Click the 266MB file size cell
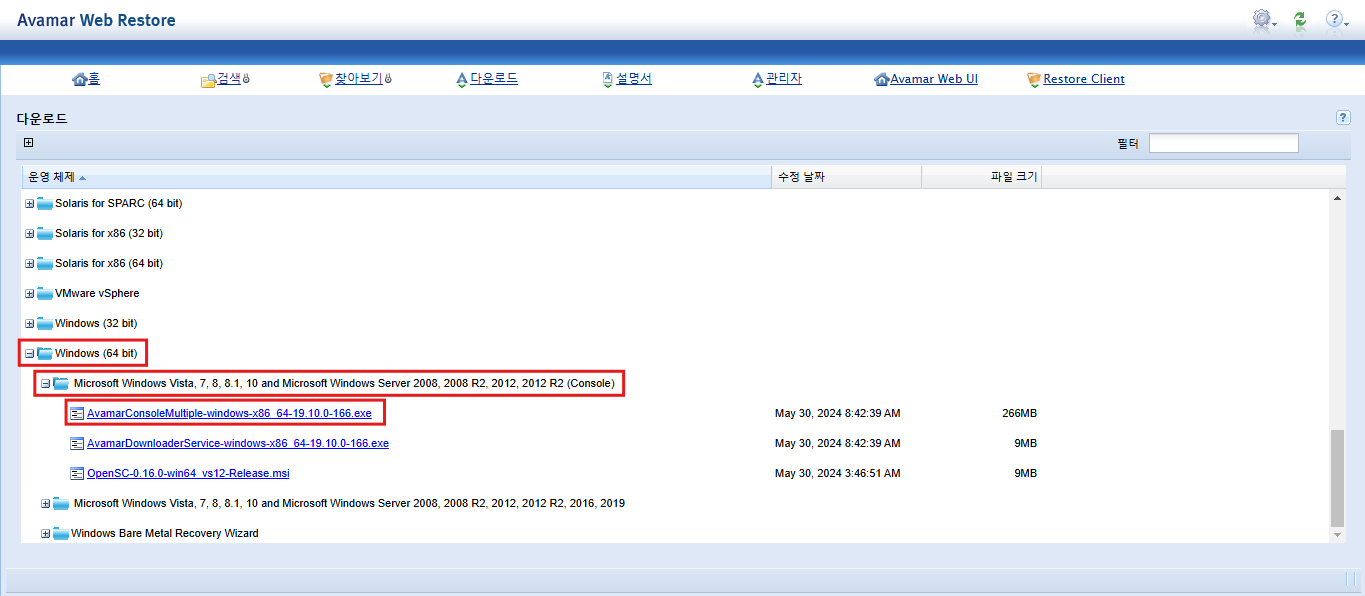1365x596 pixels. (x=1019, y=413)
